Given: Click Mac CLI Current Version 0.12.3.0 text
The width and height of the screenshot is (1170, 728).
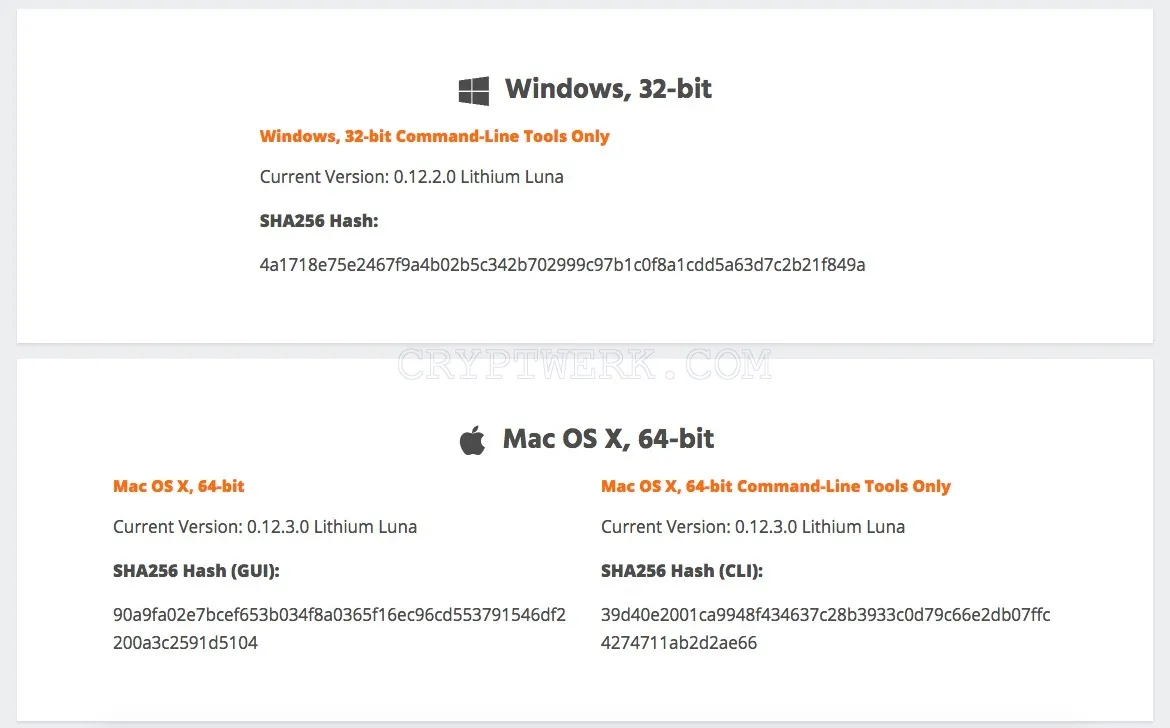Looking at the screenshot, I should tap(753, 527).
